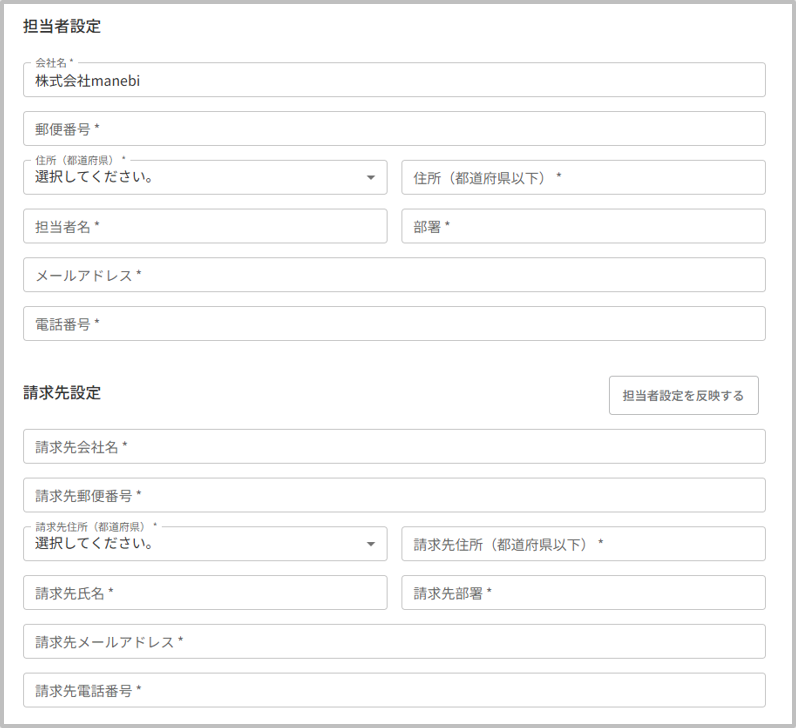The width and height of the screenshot is (796, 728).
Task: Click the 担当者設定を反映する button
Action: pyautogui.click(x=684, y=395)
